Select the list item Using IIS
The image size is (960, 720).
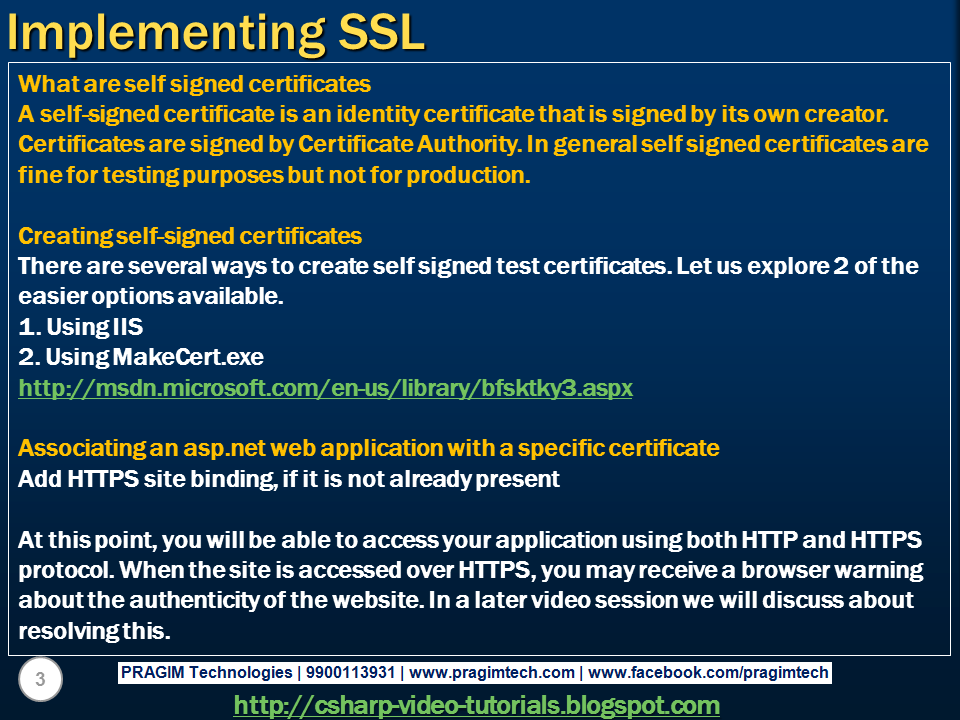tap(80, 326)
